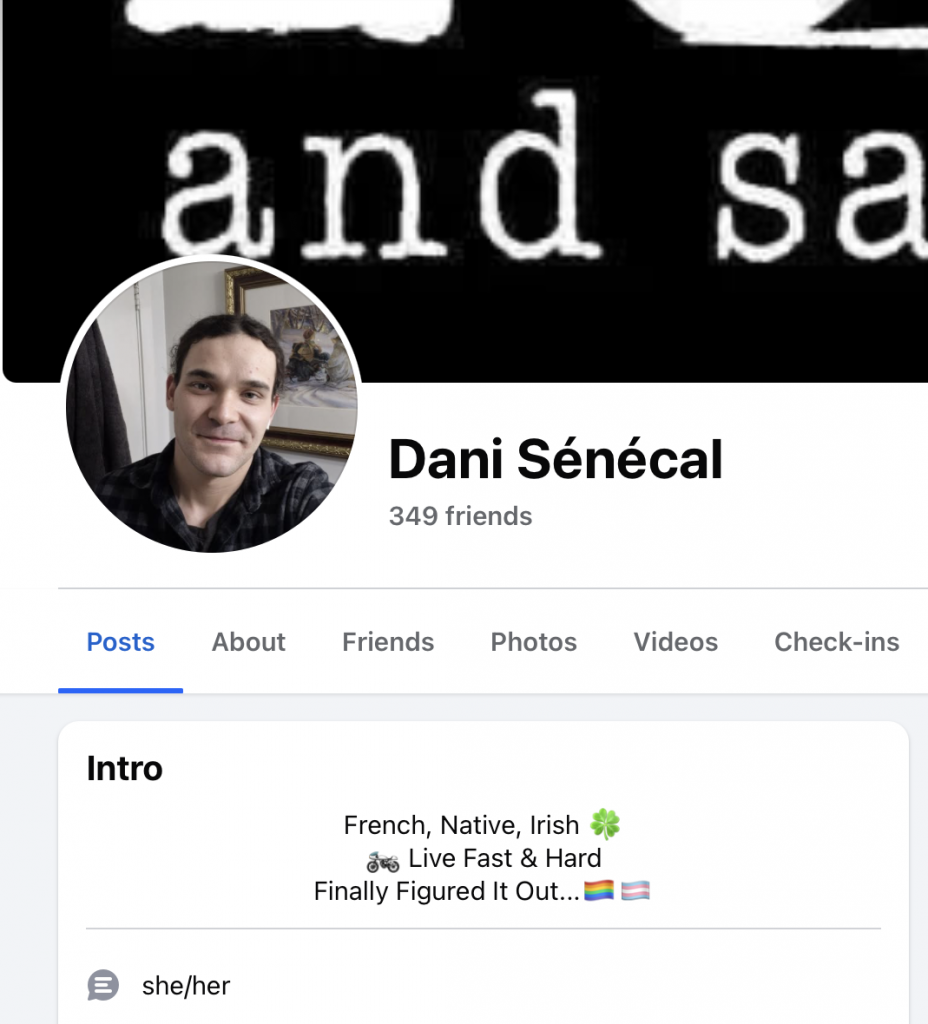Open the 349 friends link
928x1024 pixels.
460,516
